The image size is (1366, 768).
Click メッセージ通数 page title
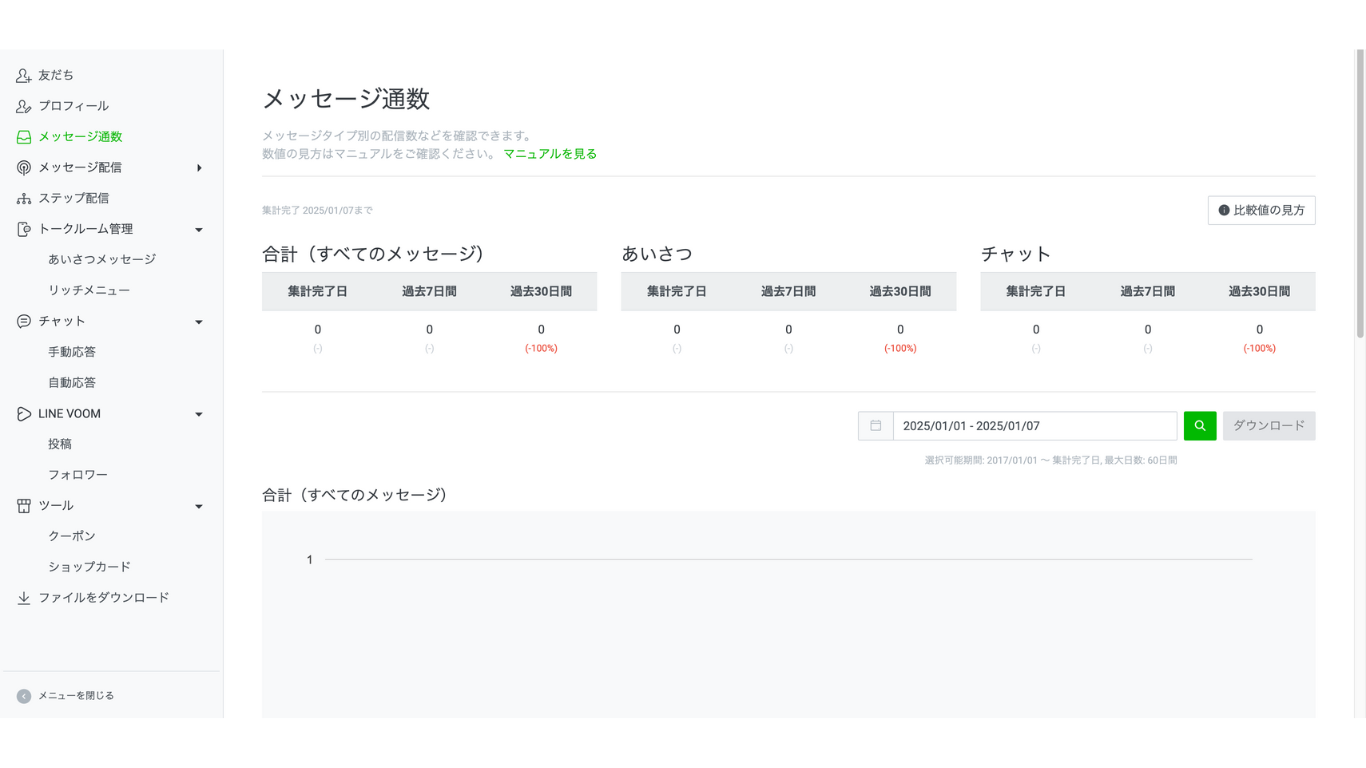[346, 99]
